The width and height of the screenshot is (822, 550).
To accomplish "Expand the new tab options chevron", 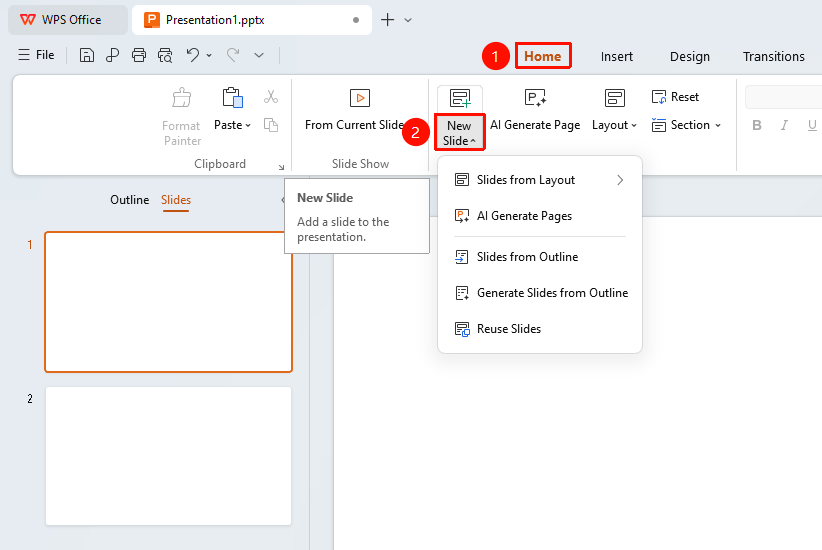I will 408,20.
